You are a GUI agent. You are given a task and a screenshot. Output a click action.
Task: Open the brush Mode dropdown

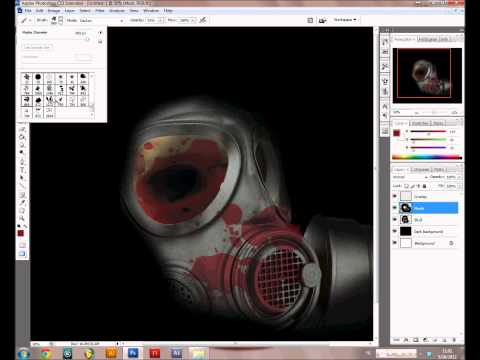coord(102,20)
